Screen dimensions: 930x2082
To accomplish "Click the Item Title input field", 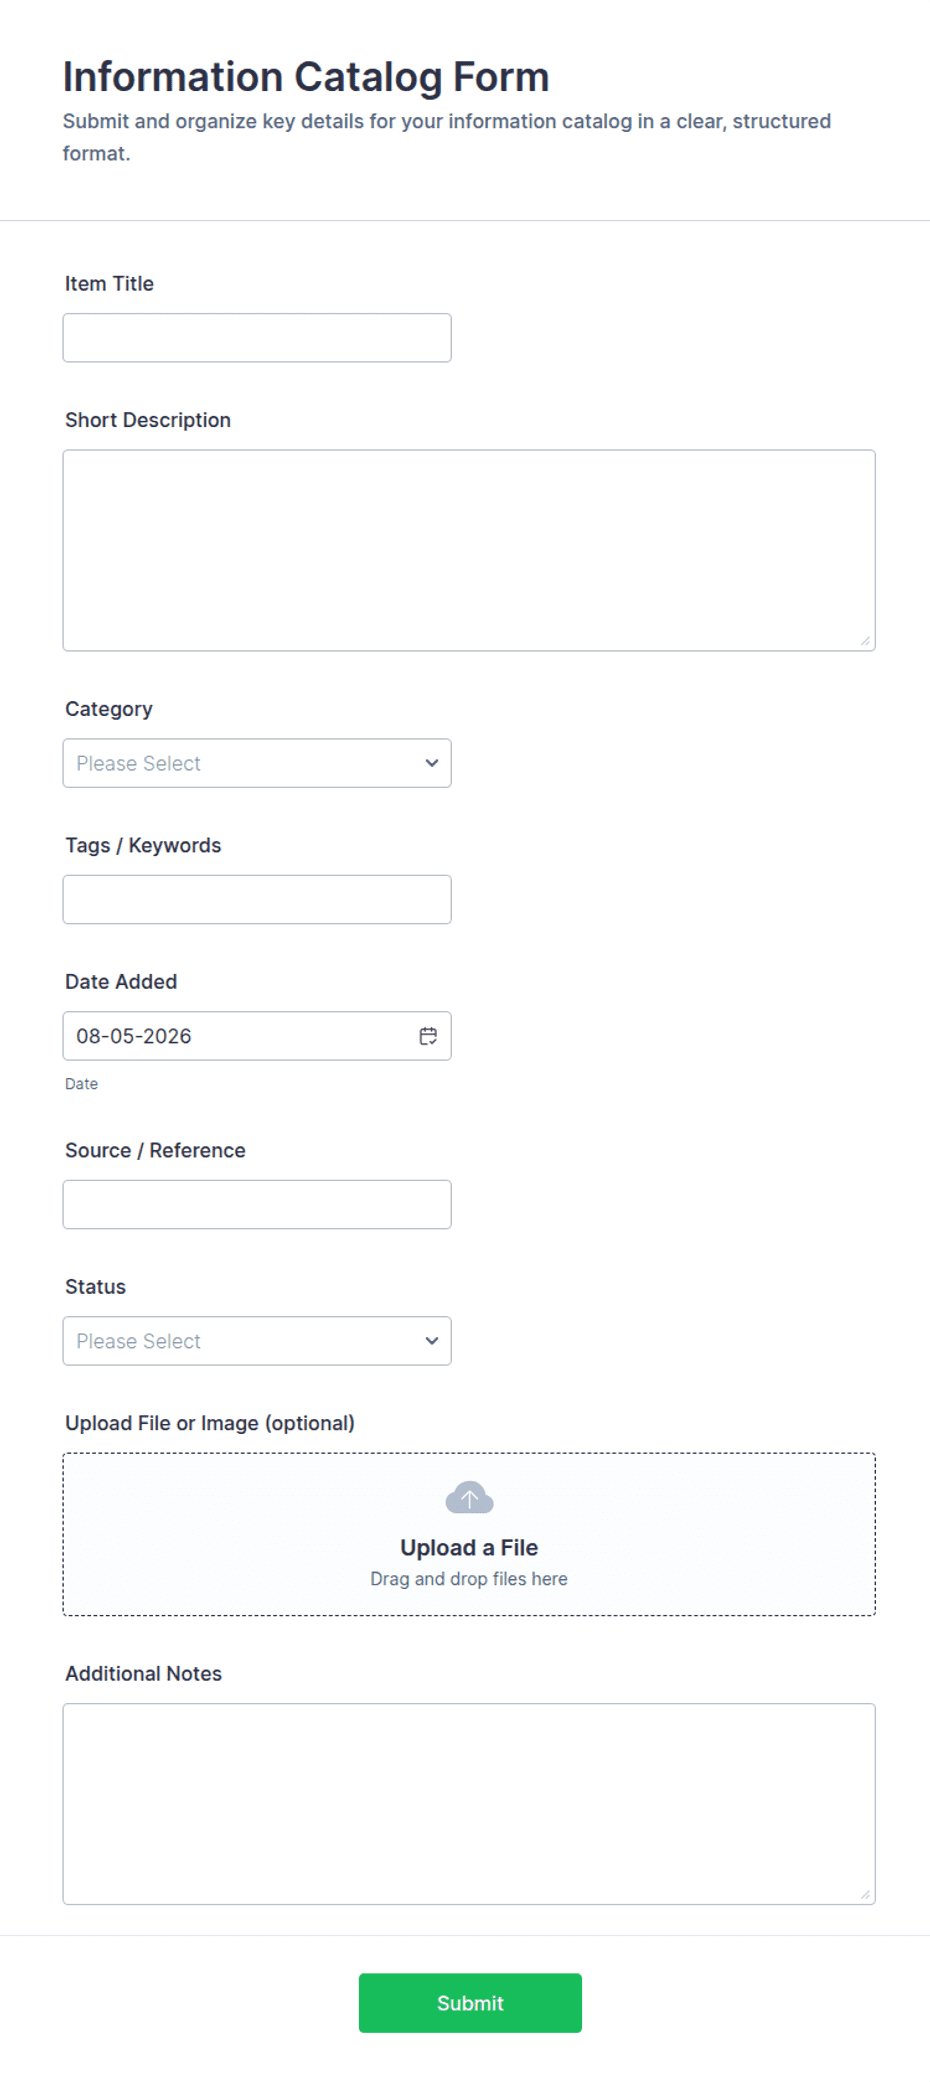I will click(x=257, y=338).
